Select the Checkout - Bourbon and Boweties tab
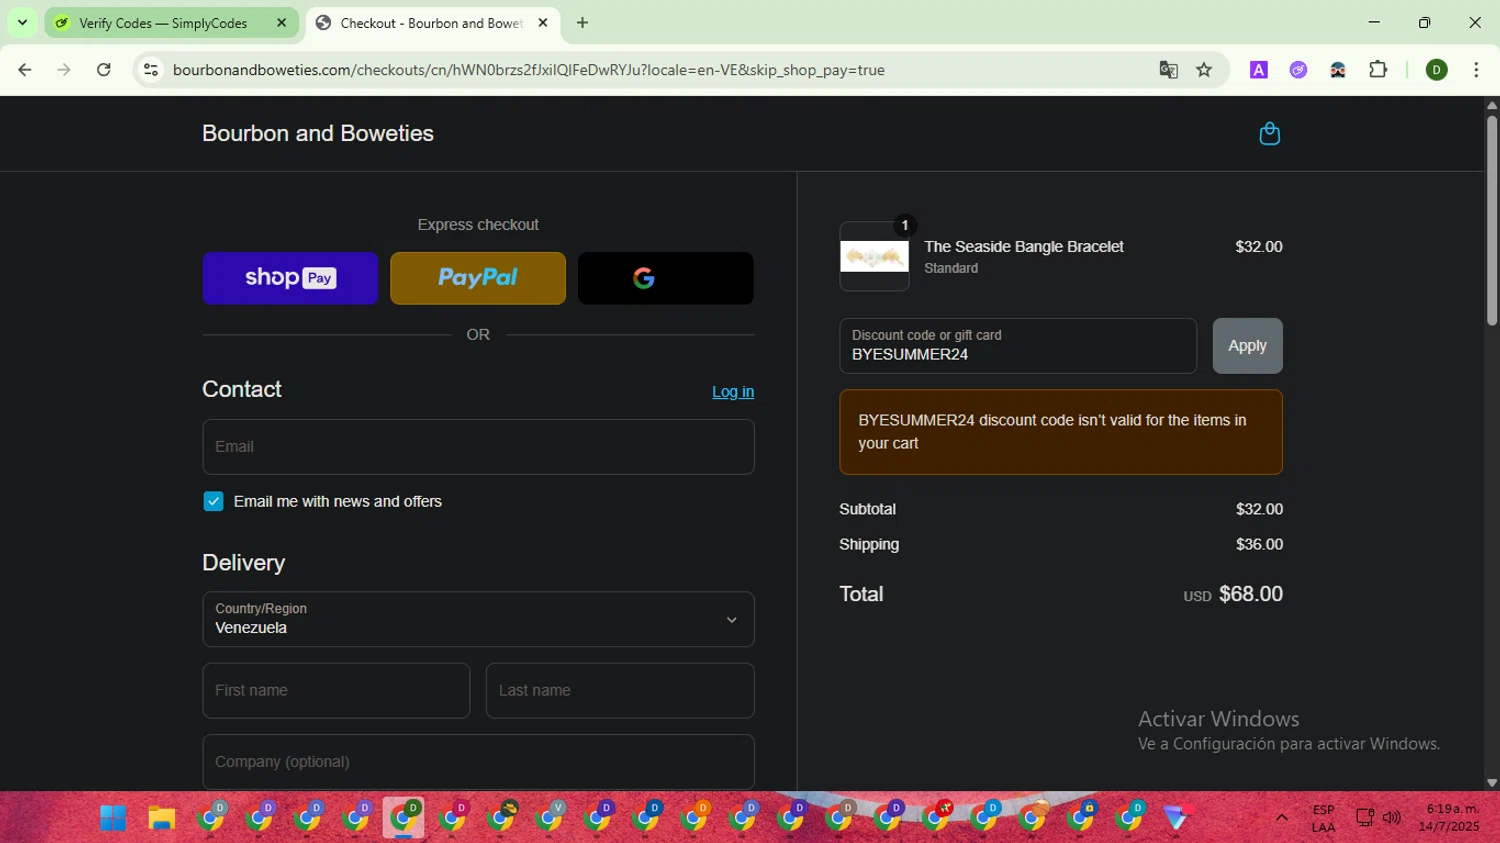The image size is (1500, 843). 431,23
